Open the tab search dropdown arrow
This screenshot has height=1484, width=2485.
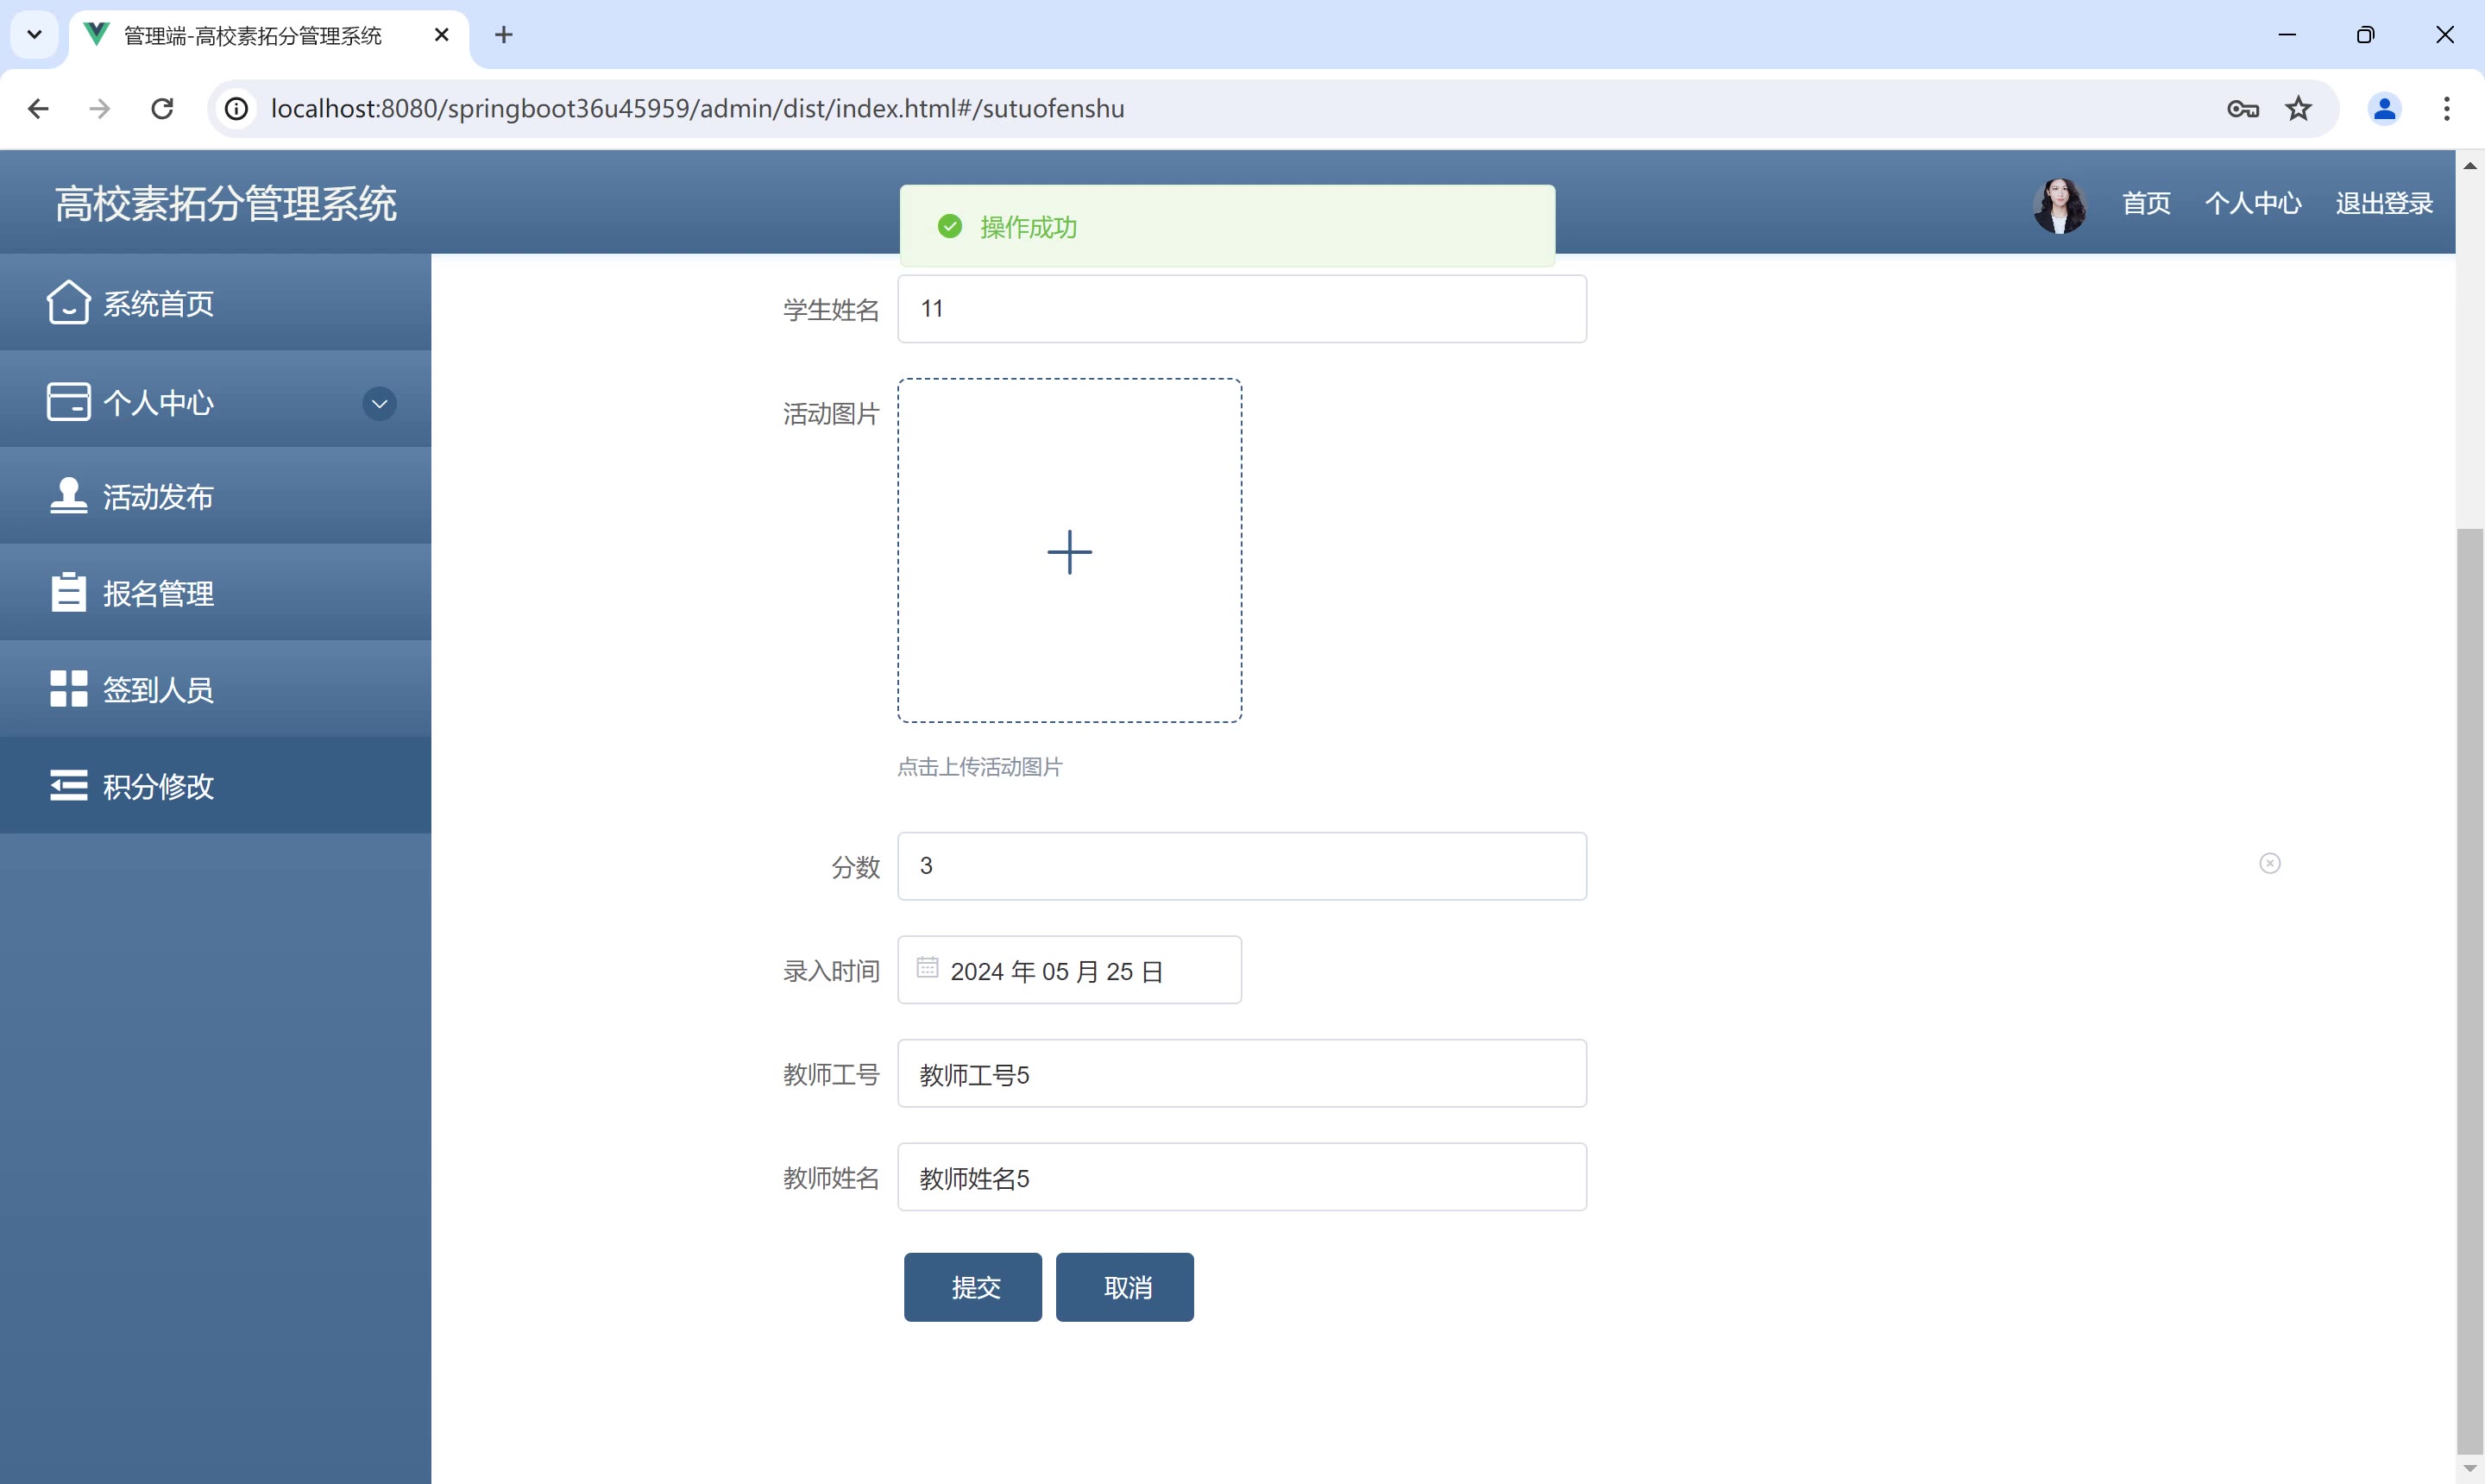34,35
